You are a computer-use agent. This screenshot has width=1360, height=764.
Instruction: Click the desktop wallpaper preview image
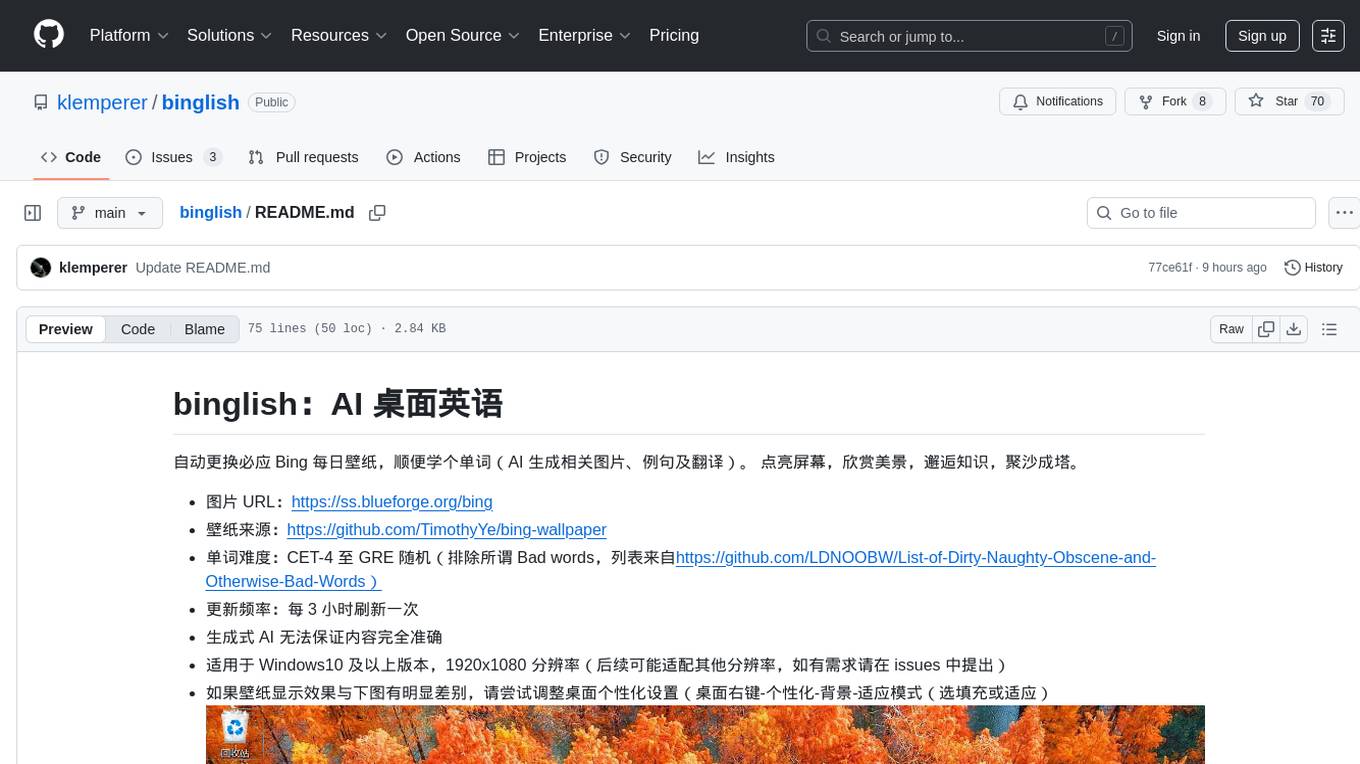(705, 735)
